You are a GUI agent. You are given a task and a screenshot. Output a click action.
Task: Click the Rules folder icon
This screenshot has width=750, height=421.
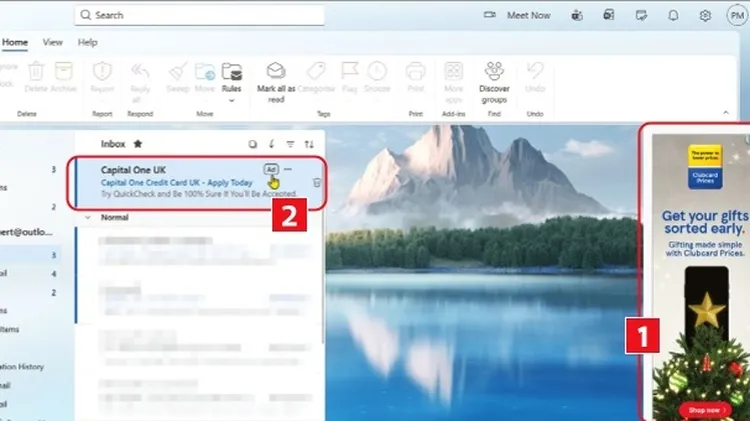click(x=232, y=71)
